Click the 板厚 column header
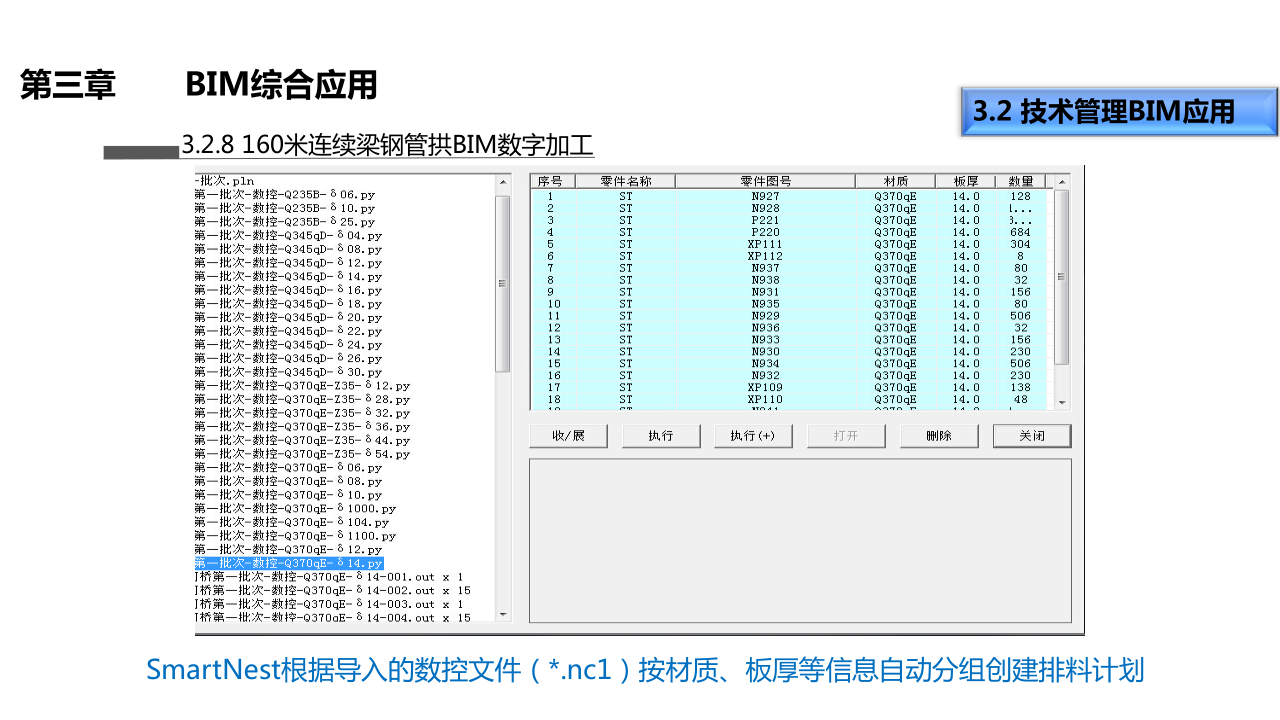Viewport: 1280px width, 720px height. [x=966, y=181]
